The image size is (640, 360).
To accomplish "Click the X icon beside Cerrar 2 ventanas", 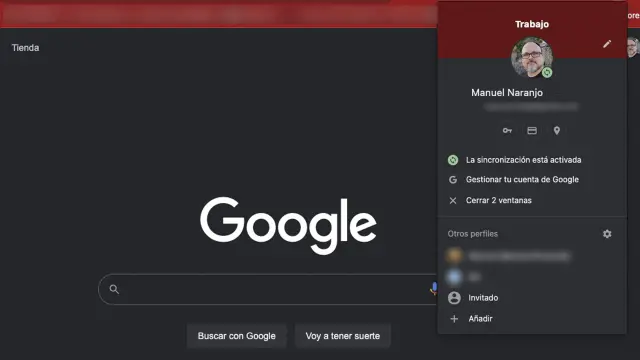I will [x=453, y=200].
